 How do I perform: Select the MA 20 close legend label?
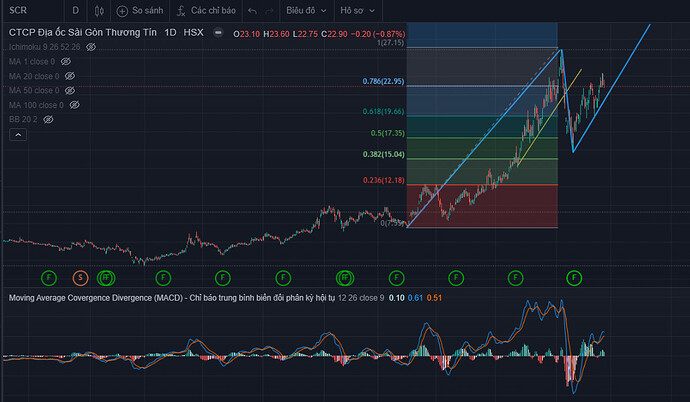pyautogui.click(x=34, y=76)
